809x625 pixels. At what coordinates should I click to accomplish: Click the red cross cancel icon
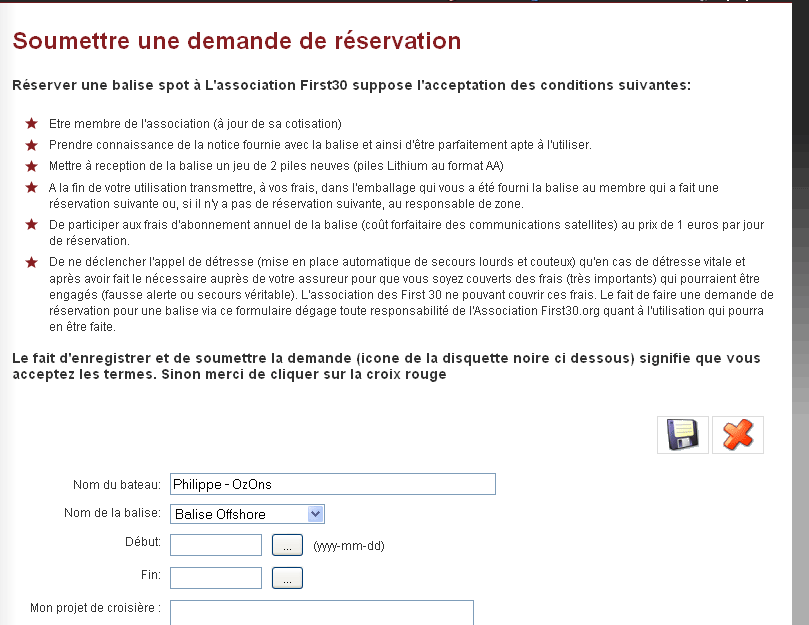[x=737, y=435]
